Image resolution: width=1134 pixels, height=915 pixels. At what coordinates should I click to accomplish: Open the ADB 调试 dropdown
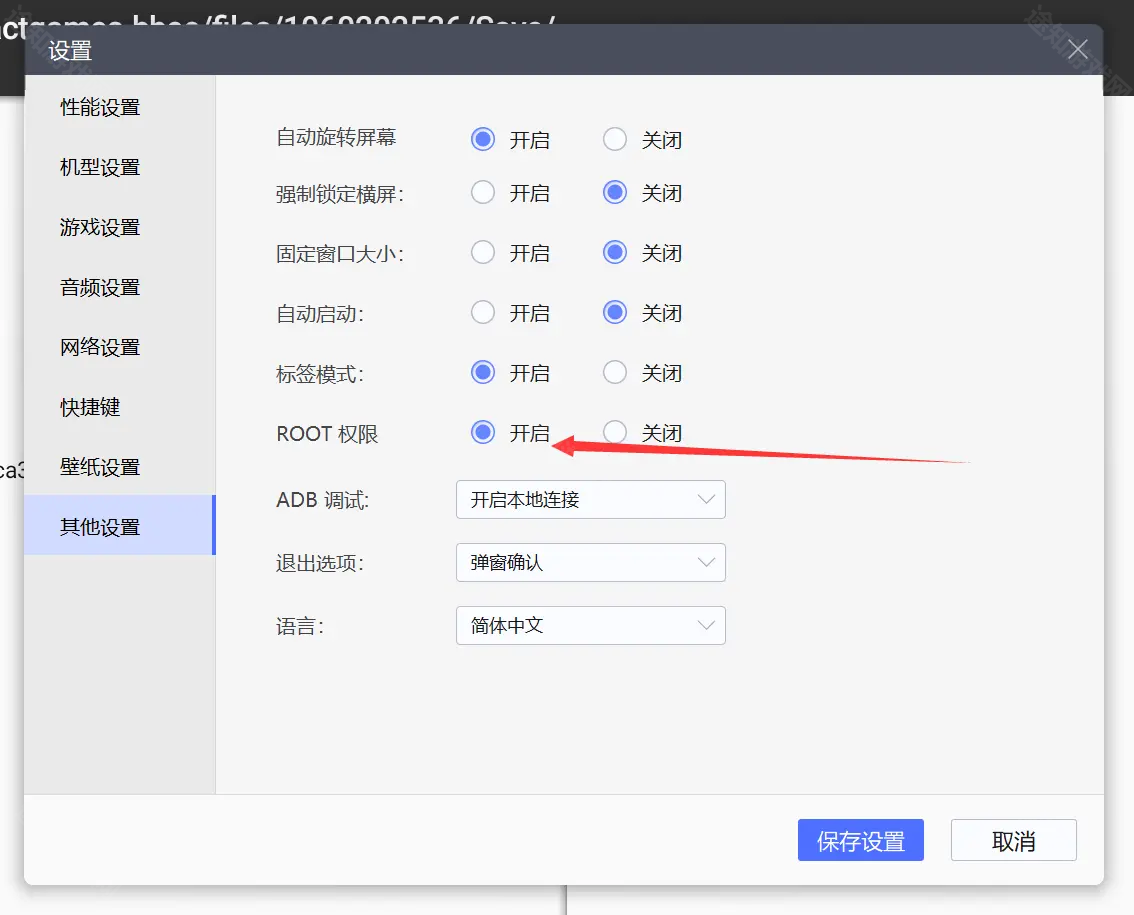point(590,500)
